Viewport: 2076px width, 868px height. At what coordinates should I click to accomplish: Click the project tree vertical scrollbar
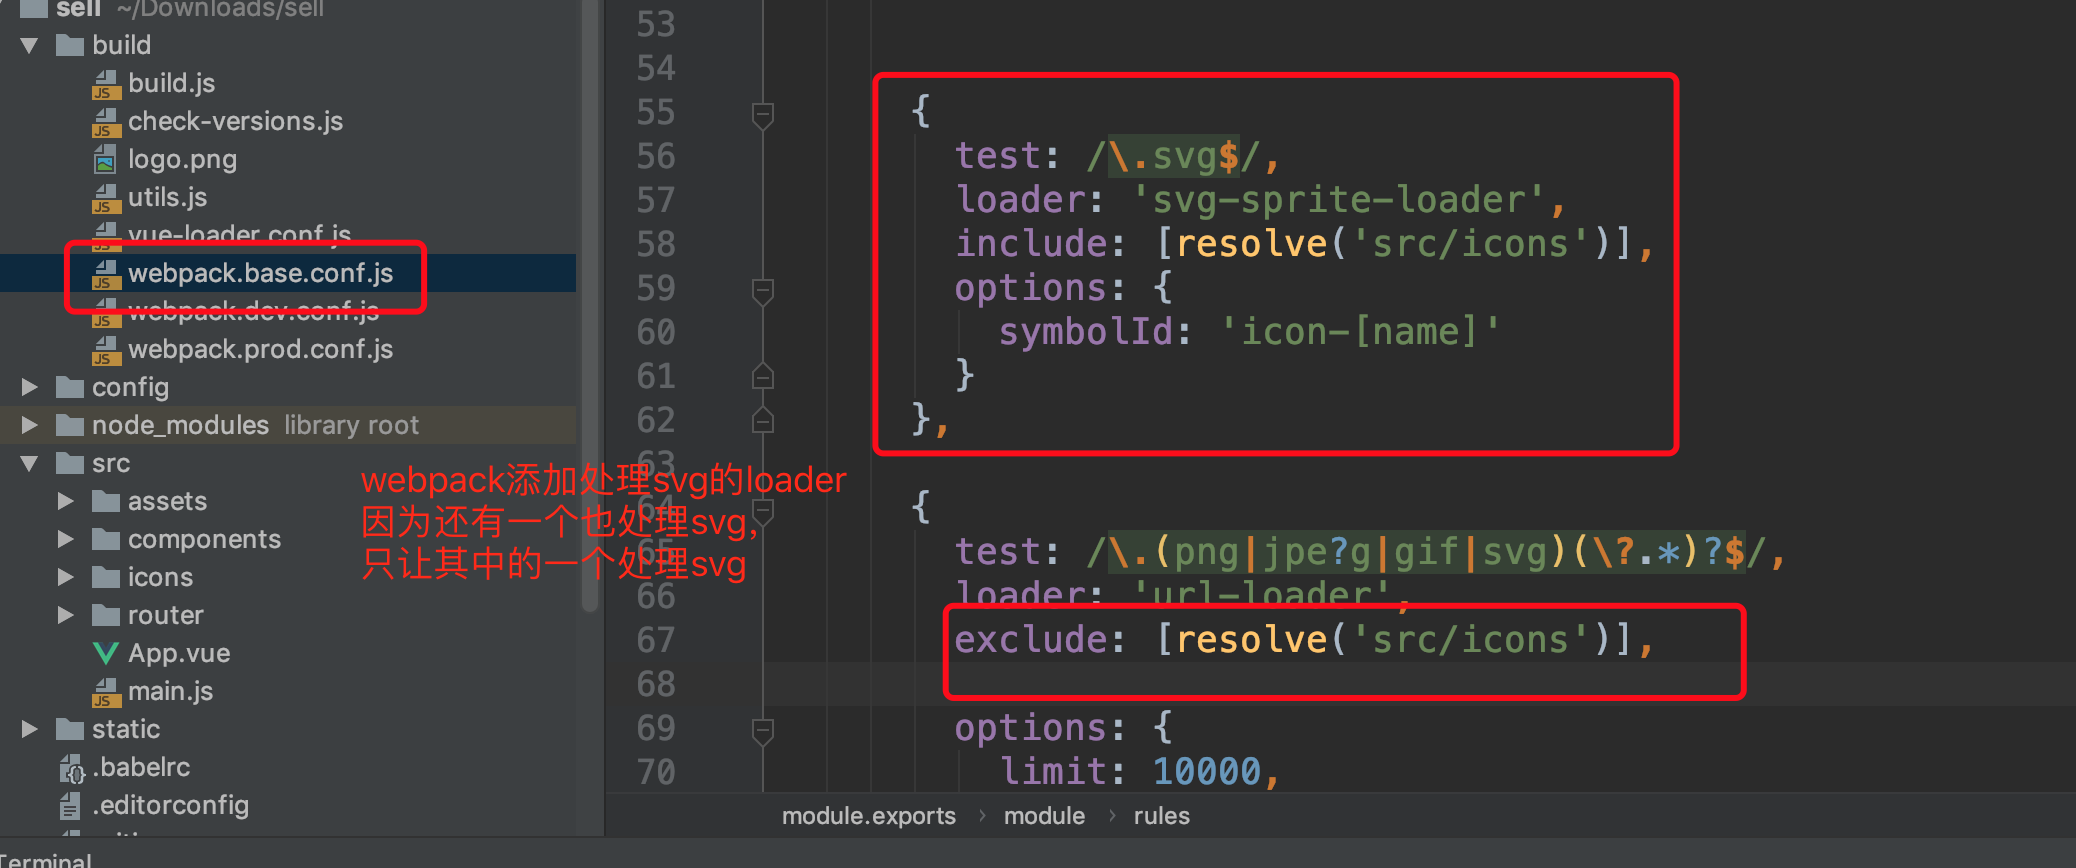pyautogui.click(x=590, y=306)
